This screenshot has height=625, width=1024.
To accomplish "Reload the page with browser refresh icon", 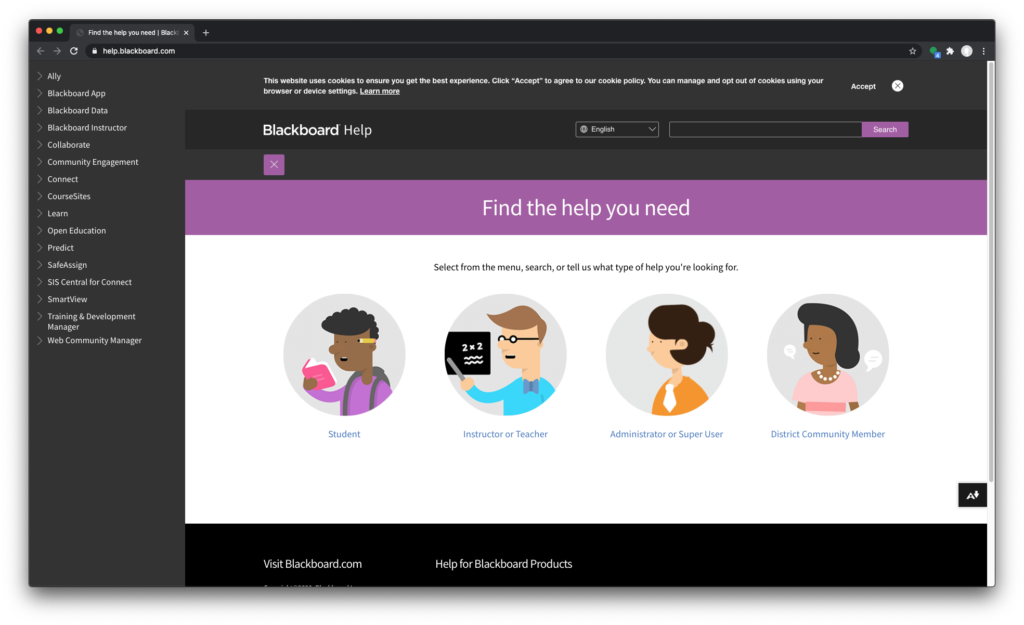I will (x=74, y=51).
